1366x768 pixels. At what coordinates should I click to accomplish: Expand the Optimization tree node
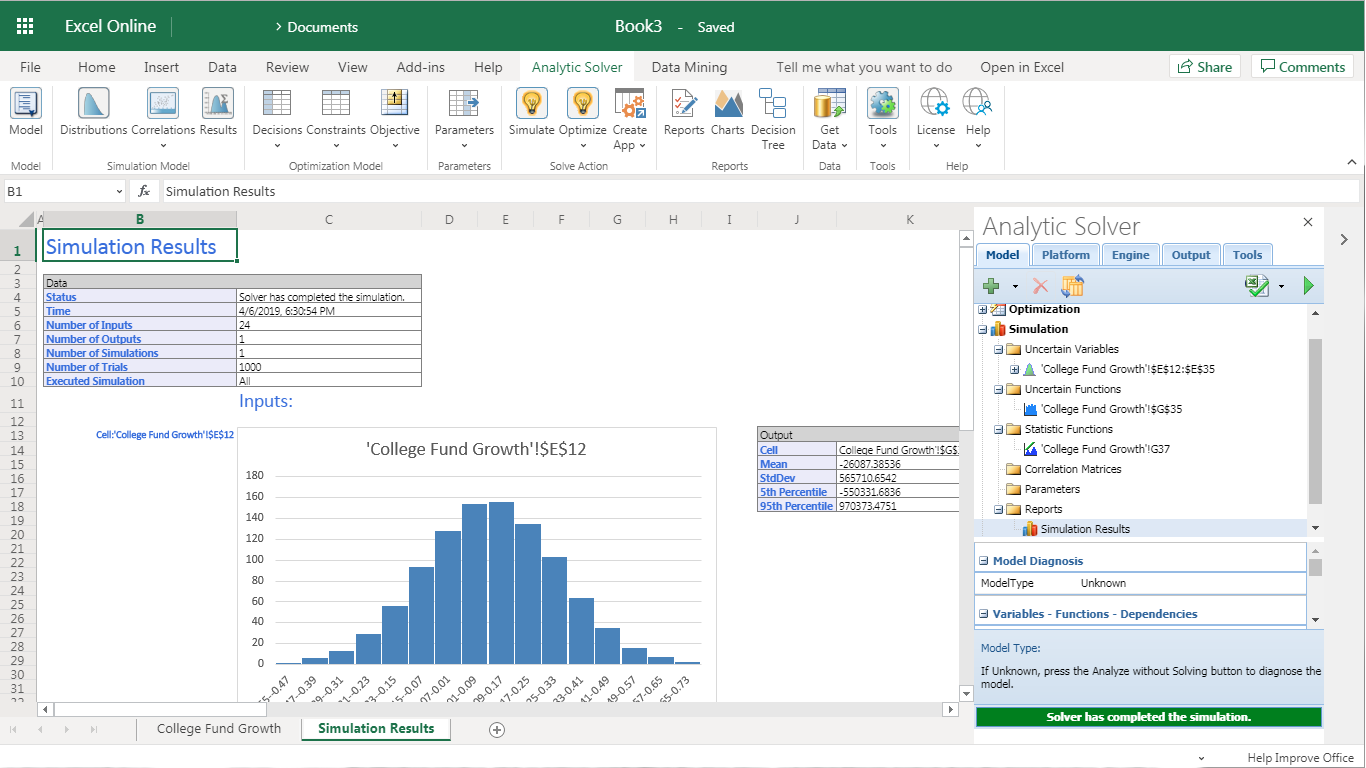pyautogui.click(x=983, y=310)
